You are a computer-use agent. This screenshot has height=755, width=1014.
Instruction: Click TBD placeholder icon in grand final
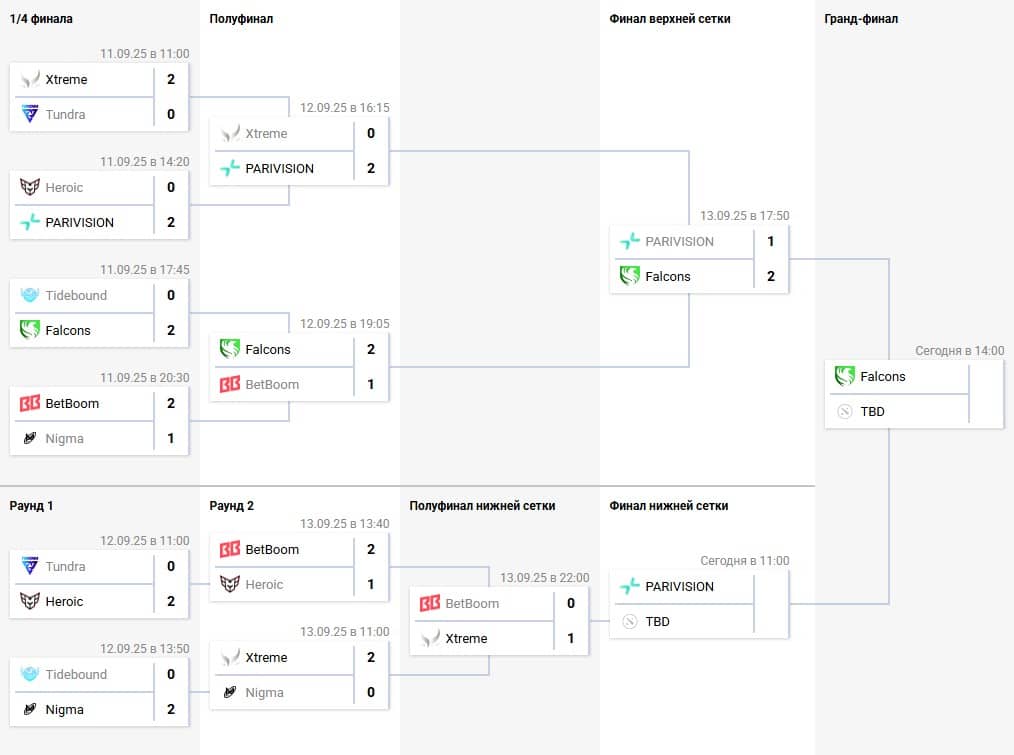pyautogui.click(x=845, y=411)
